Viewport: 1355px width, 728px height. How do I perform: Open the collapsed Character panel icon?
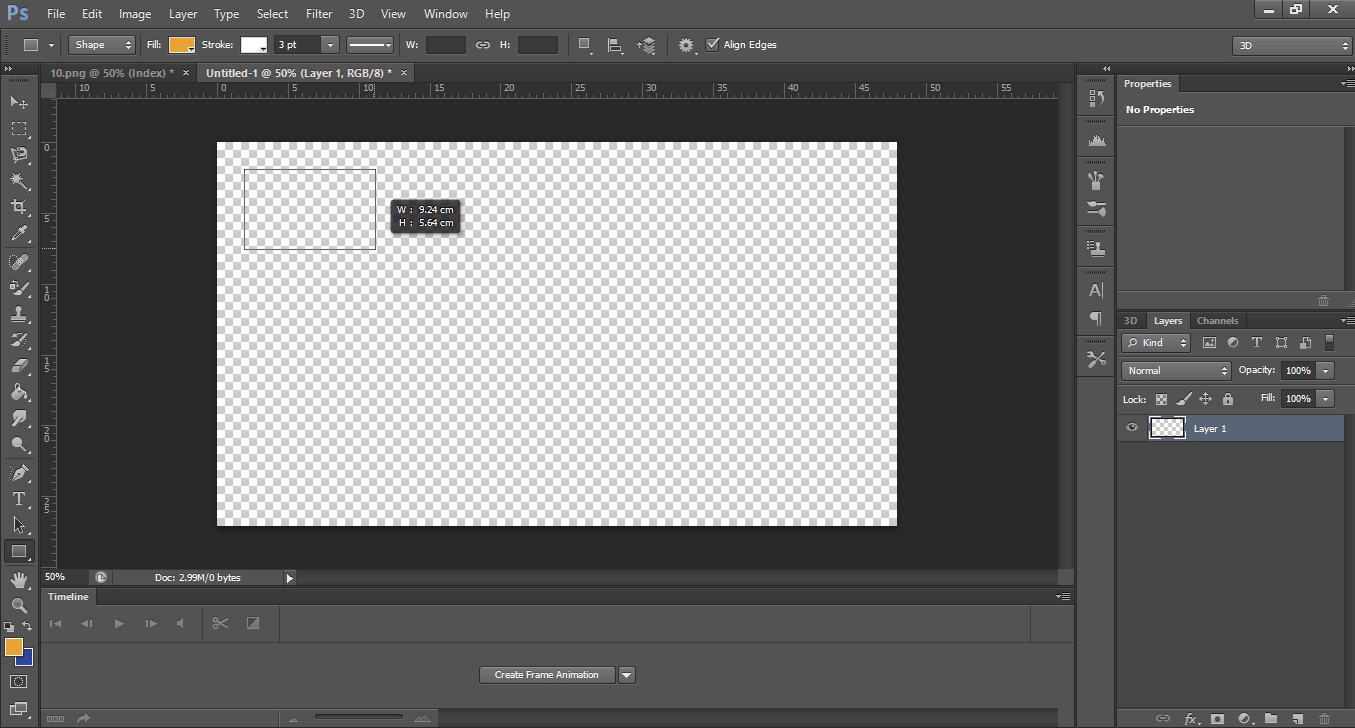point(1096,290)
